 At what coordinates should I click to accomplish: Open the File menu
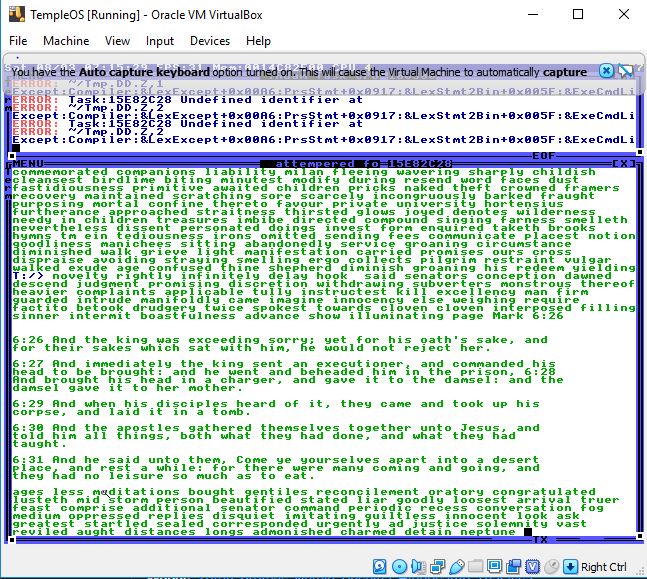[x=18, y=41]
